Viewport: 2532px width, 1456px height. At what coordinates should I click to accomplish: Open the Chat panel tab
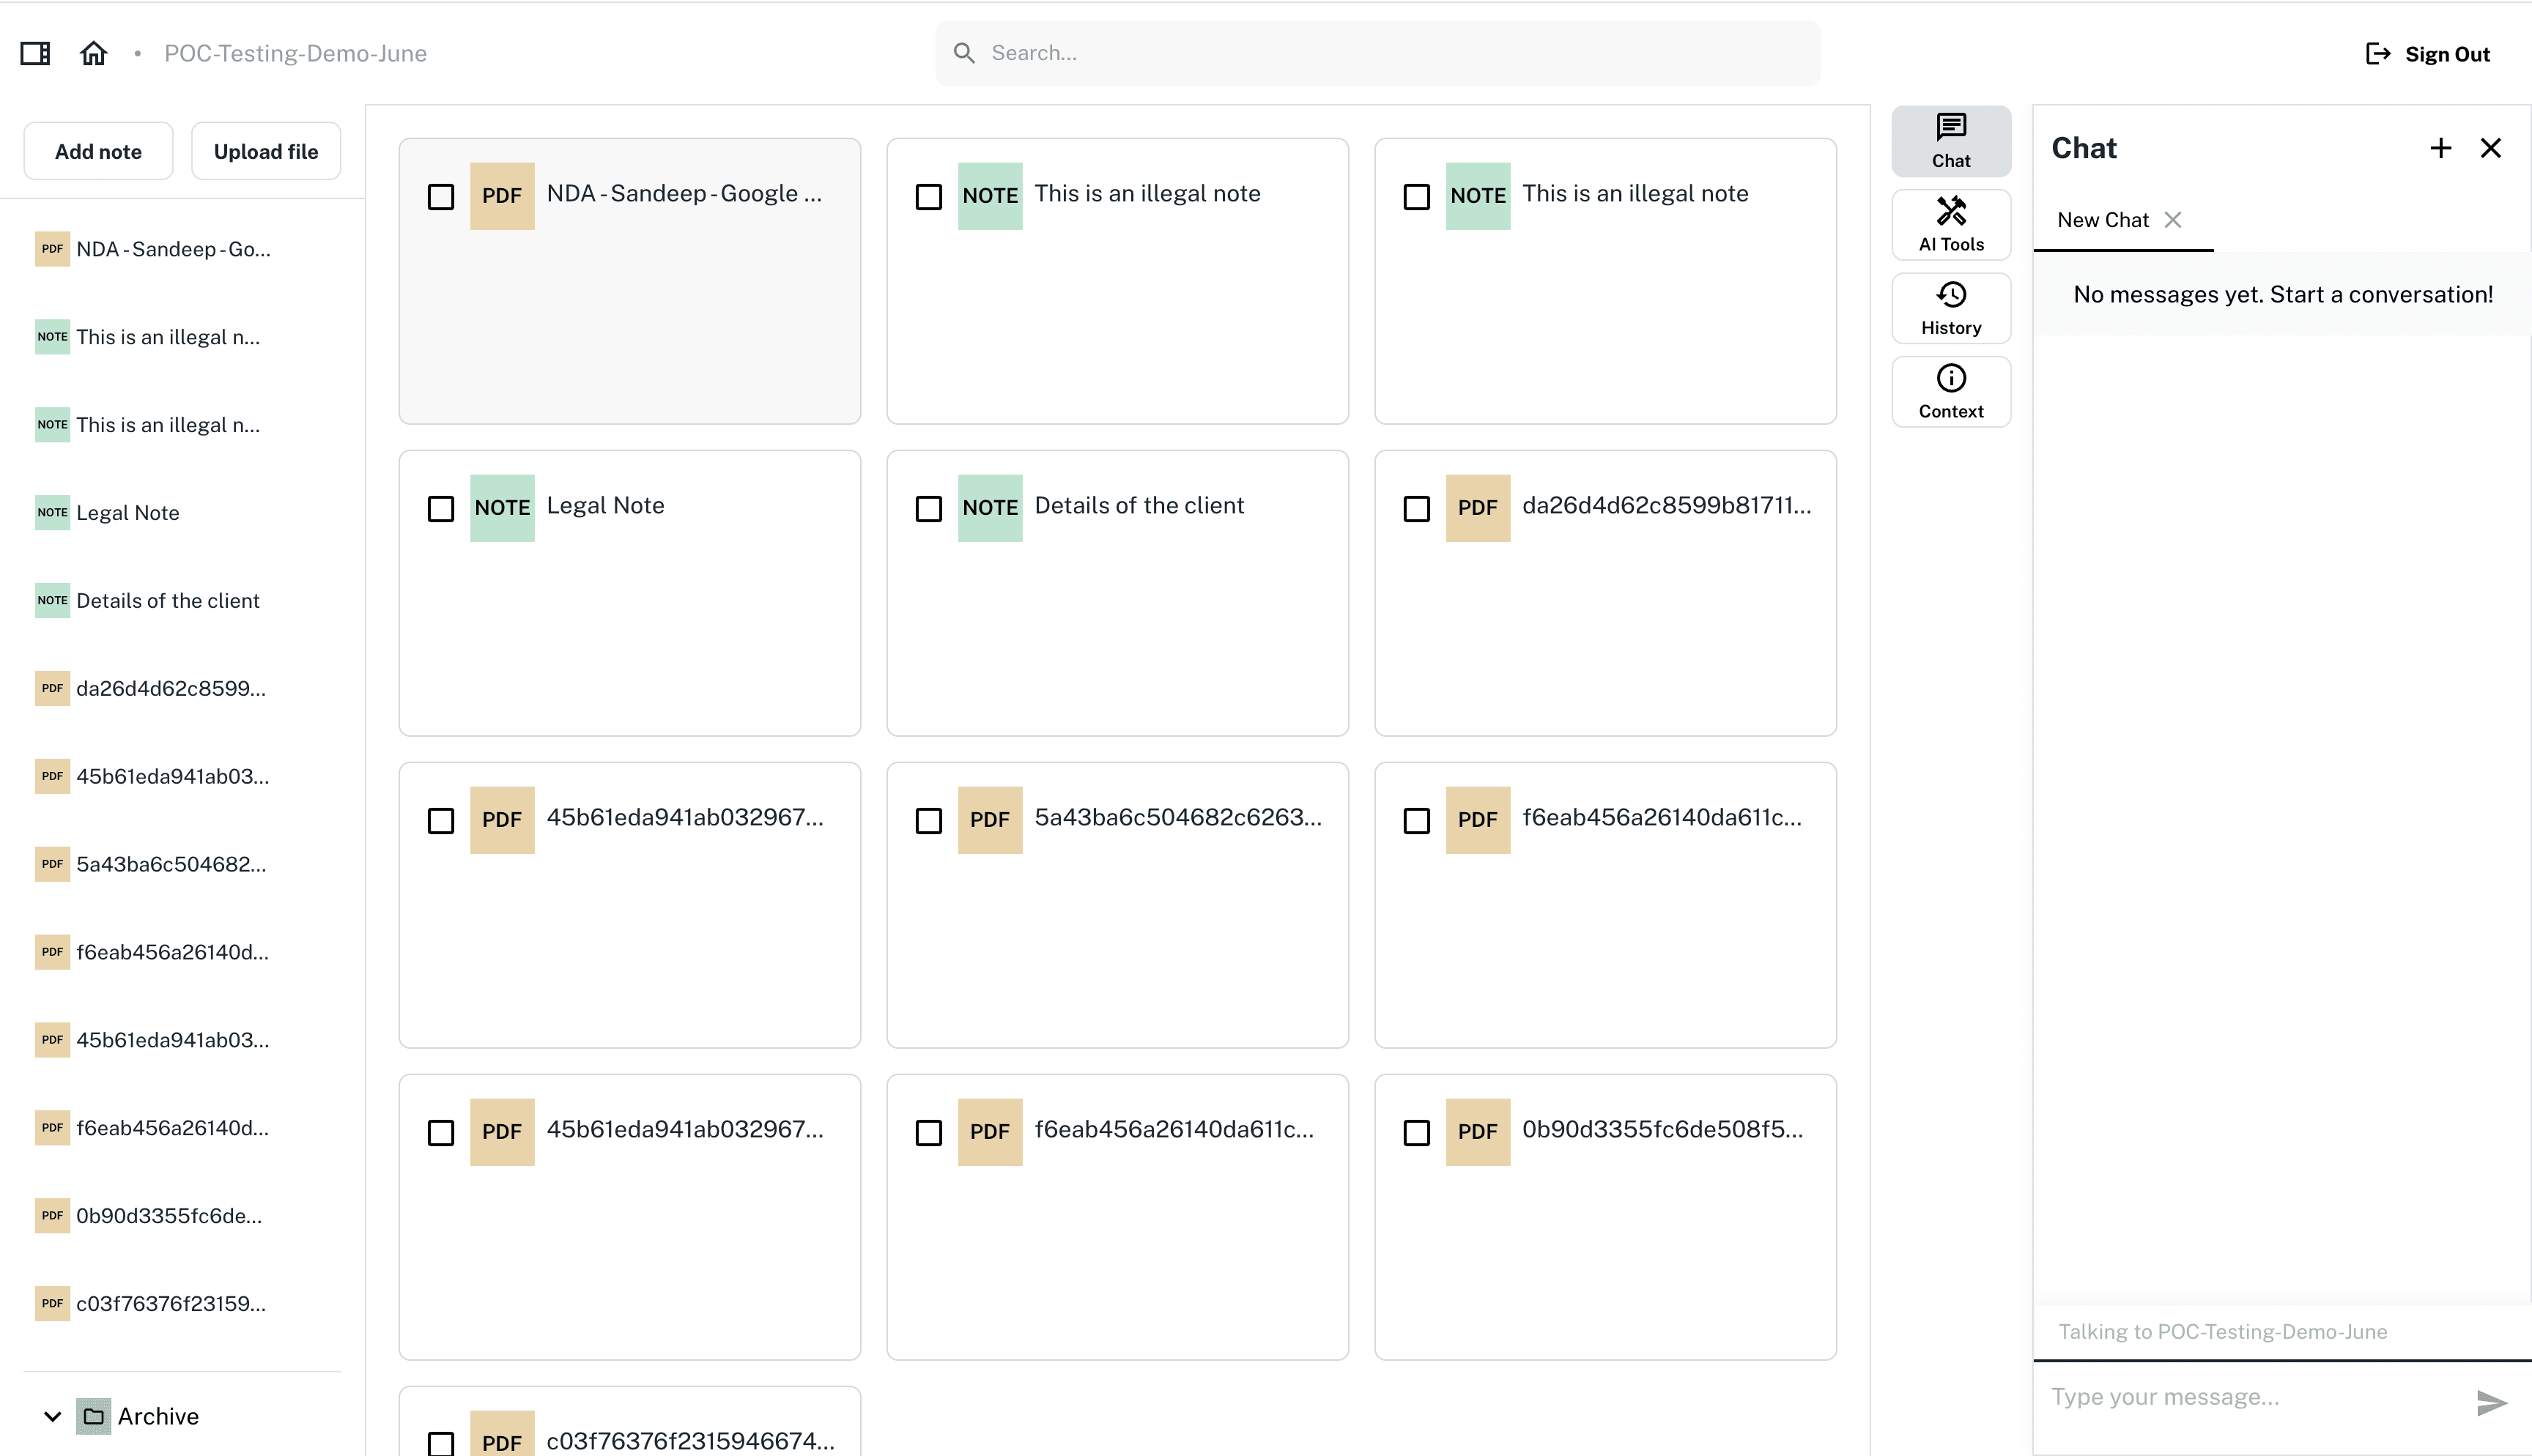[x=1950, y=141]
